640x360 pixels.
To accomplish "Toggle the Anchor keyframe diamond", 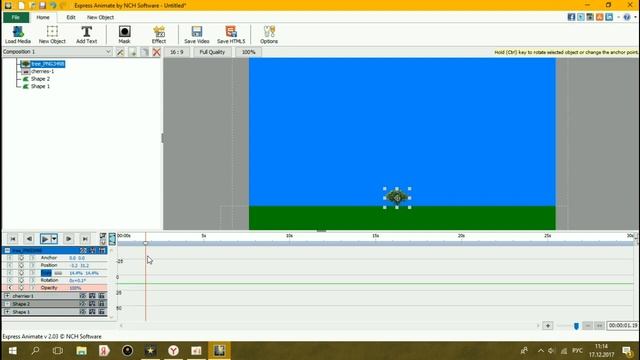I will coord(21,258).
